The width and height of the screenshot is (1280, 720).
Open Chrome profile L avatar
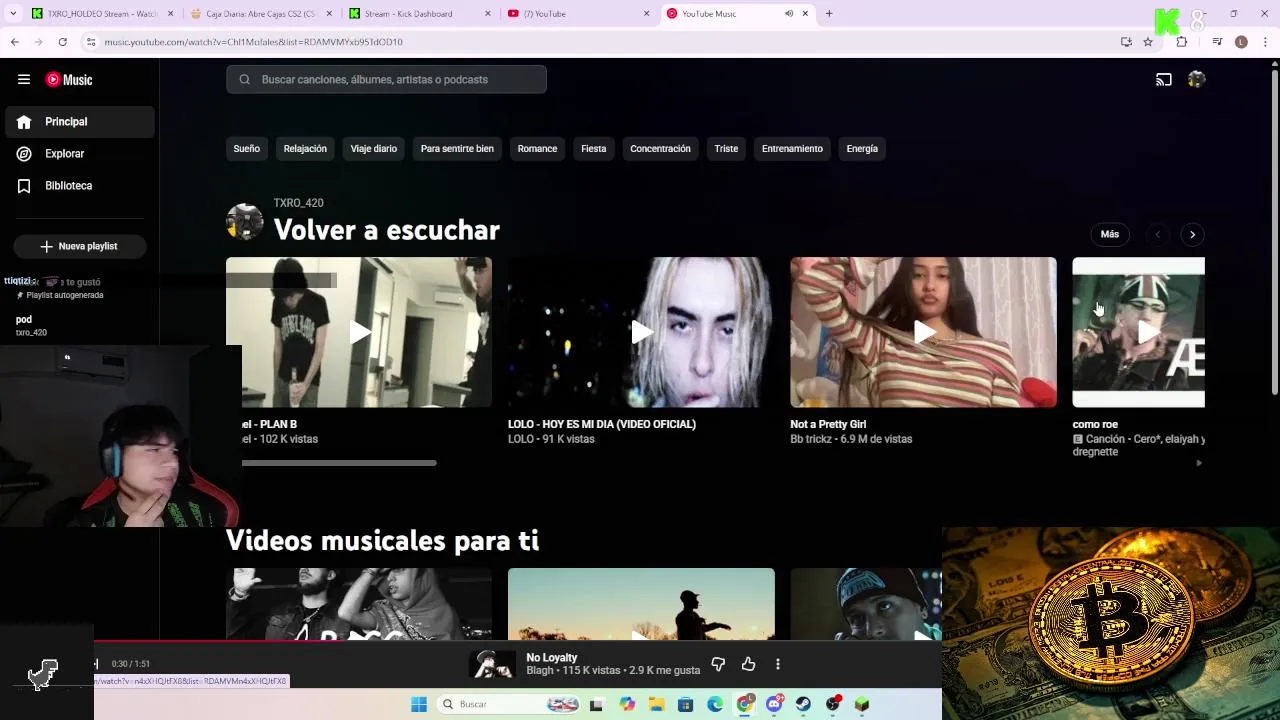(1241, 42)
